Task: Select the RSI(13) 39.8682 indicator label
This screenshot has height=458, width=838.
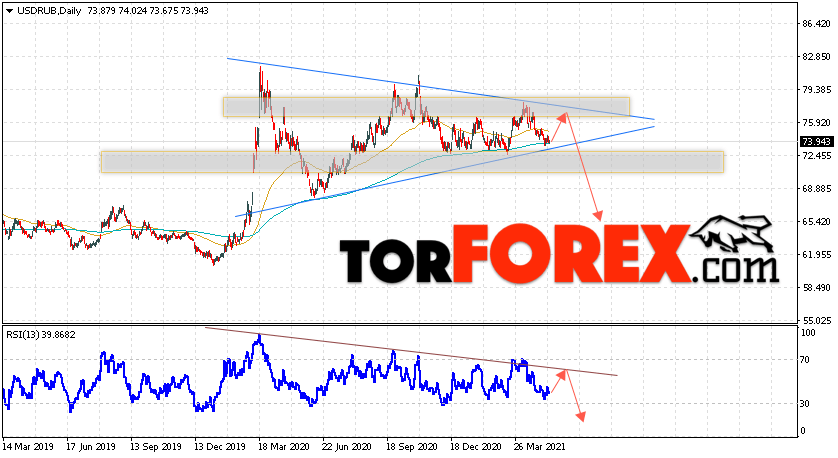Action: 41,335
